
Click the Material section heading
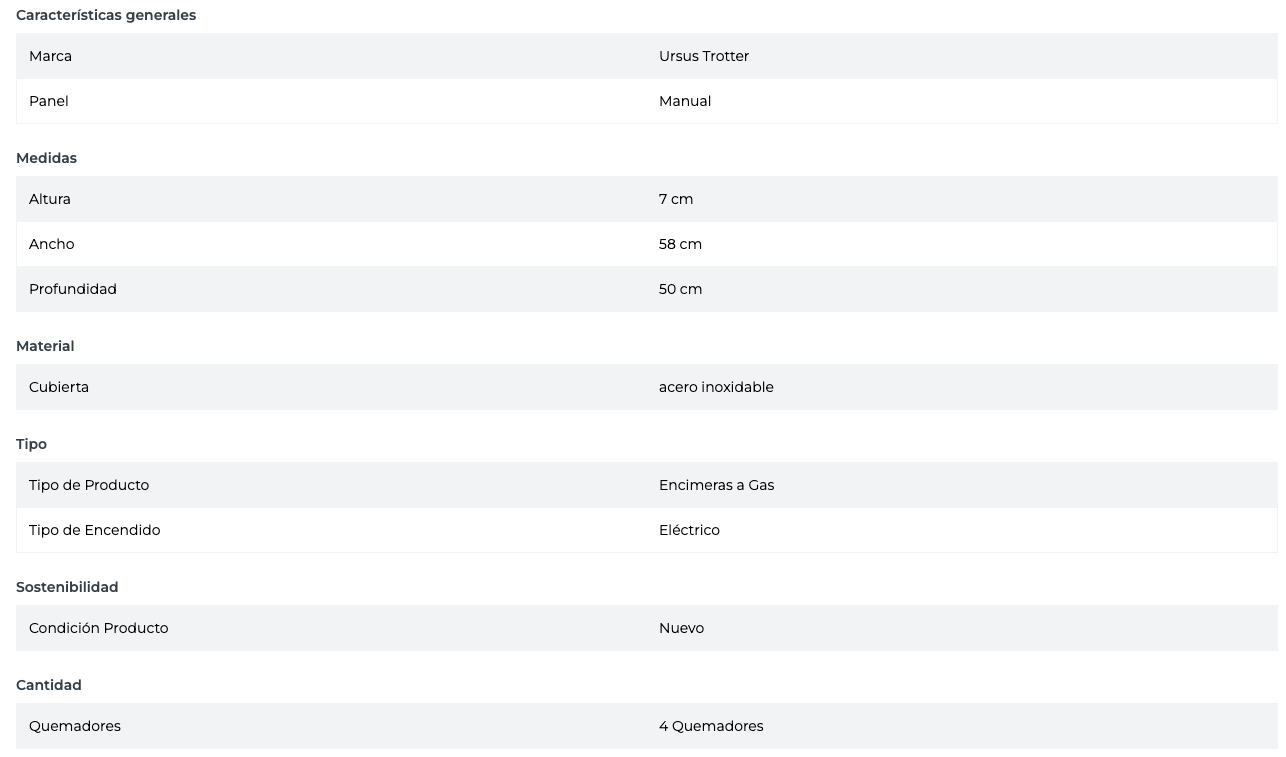[45, 346]
